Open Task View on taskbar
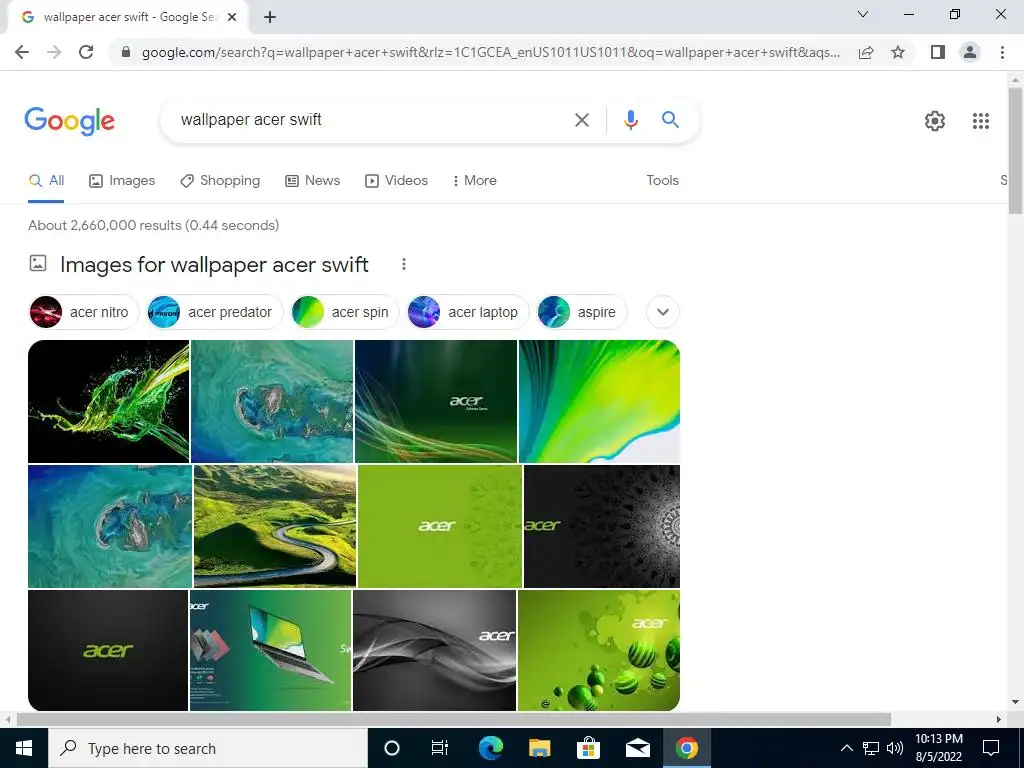Image resolution: width=1024 pixels, height=768 pixels. click(440, 748)
